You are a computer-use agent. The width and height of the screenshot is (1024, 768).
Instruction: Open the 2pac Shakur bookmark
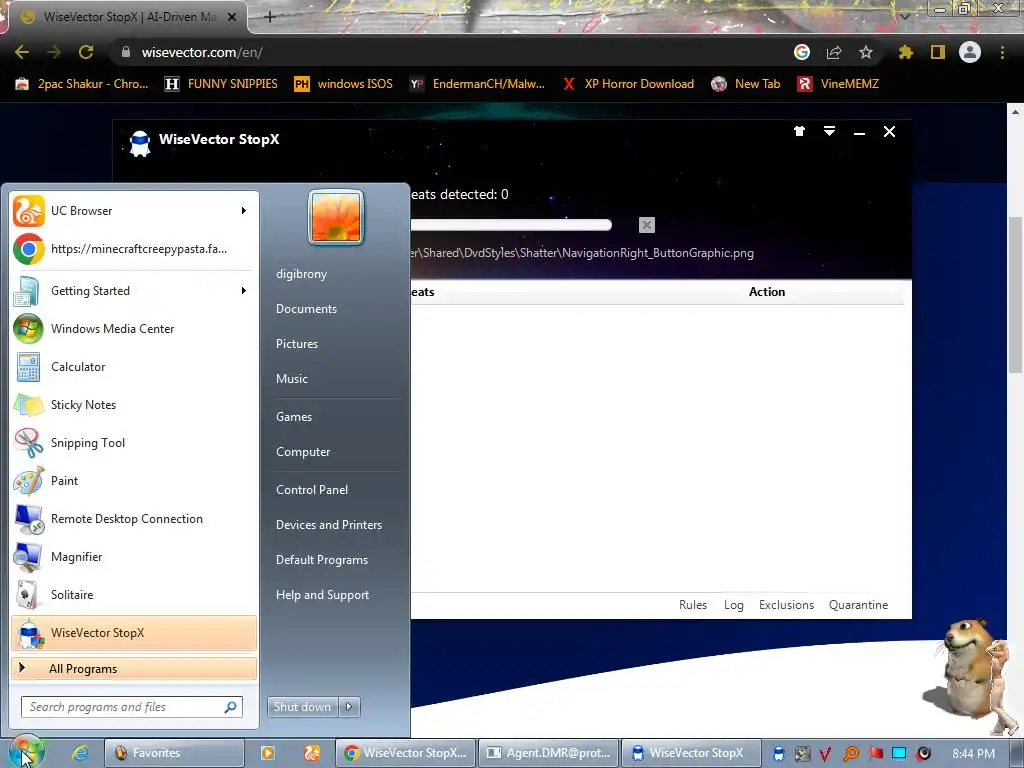click(x=82, y=84)
